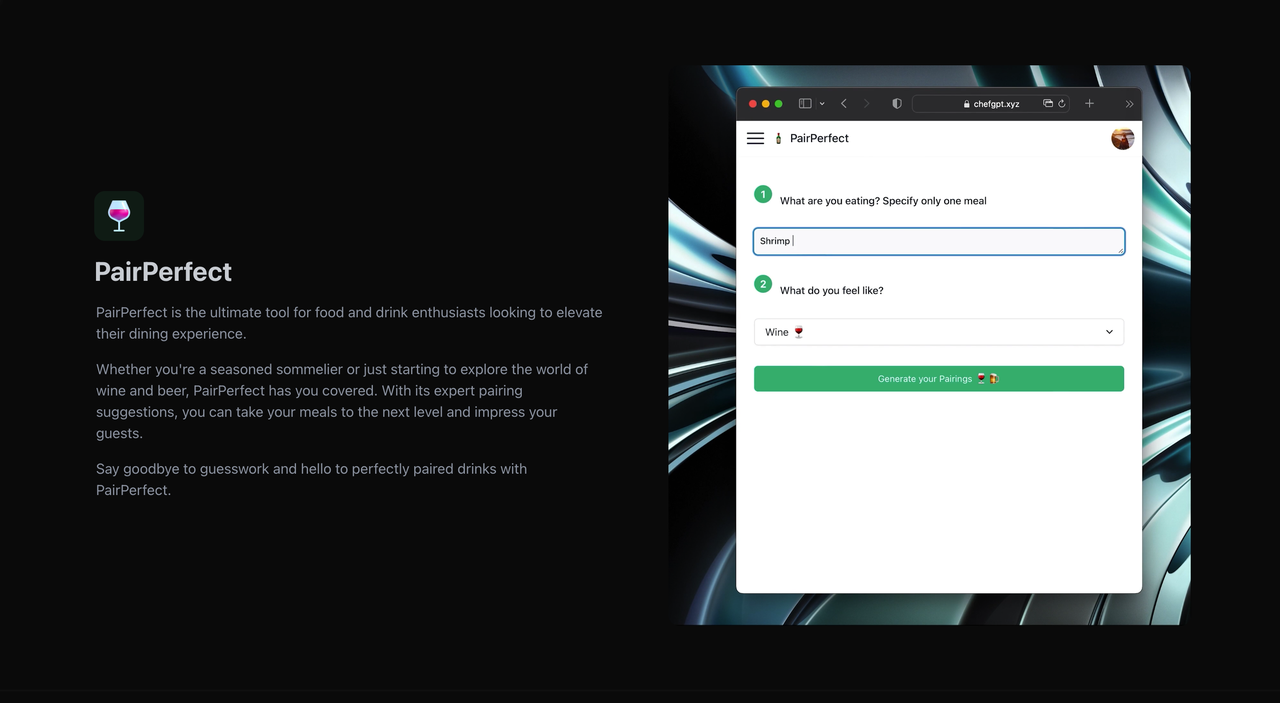1280x703 pixels.
Task: Open a new tab with plus icon
Action: 1089,103
